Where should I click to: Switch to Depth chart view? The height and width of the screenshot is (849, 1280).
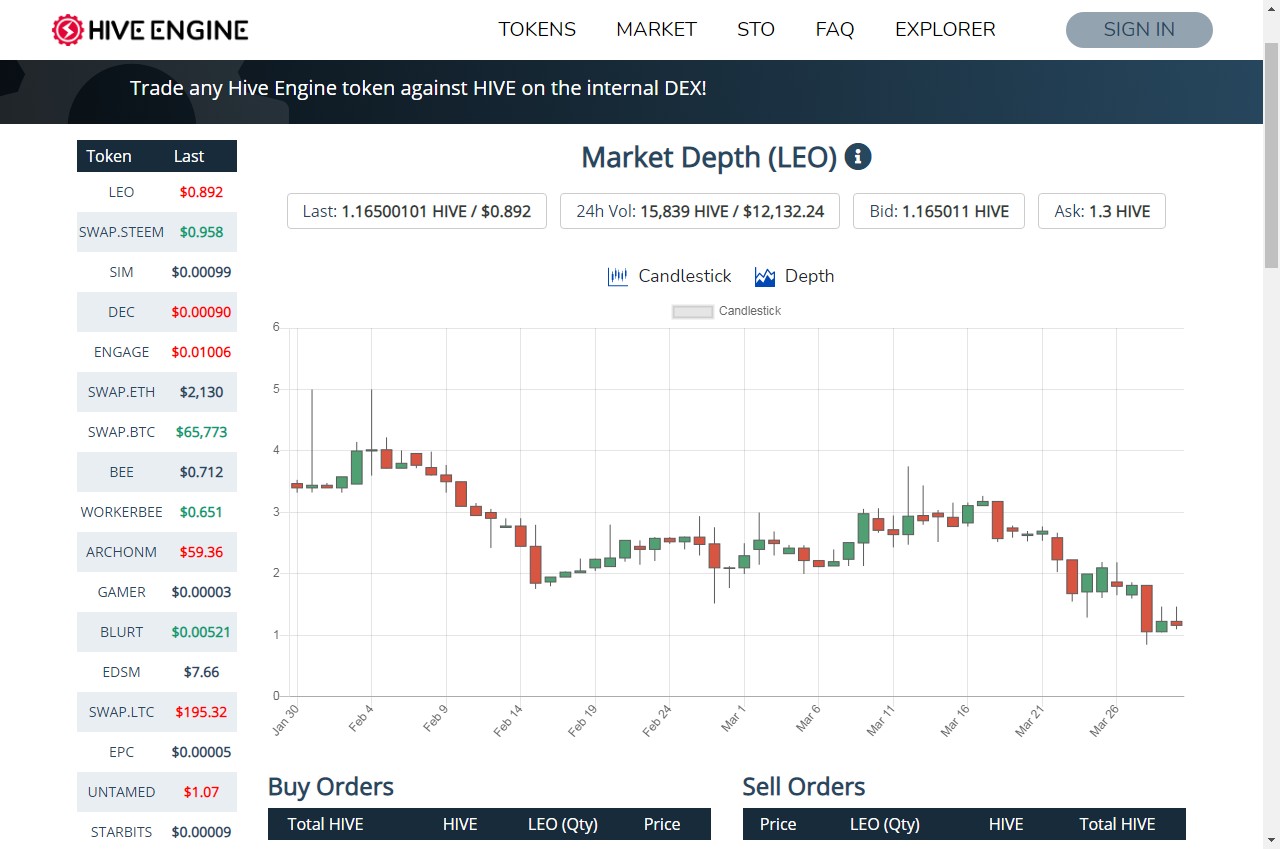(794, 276)
